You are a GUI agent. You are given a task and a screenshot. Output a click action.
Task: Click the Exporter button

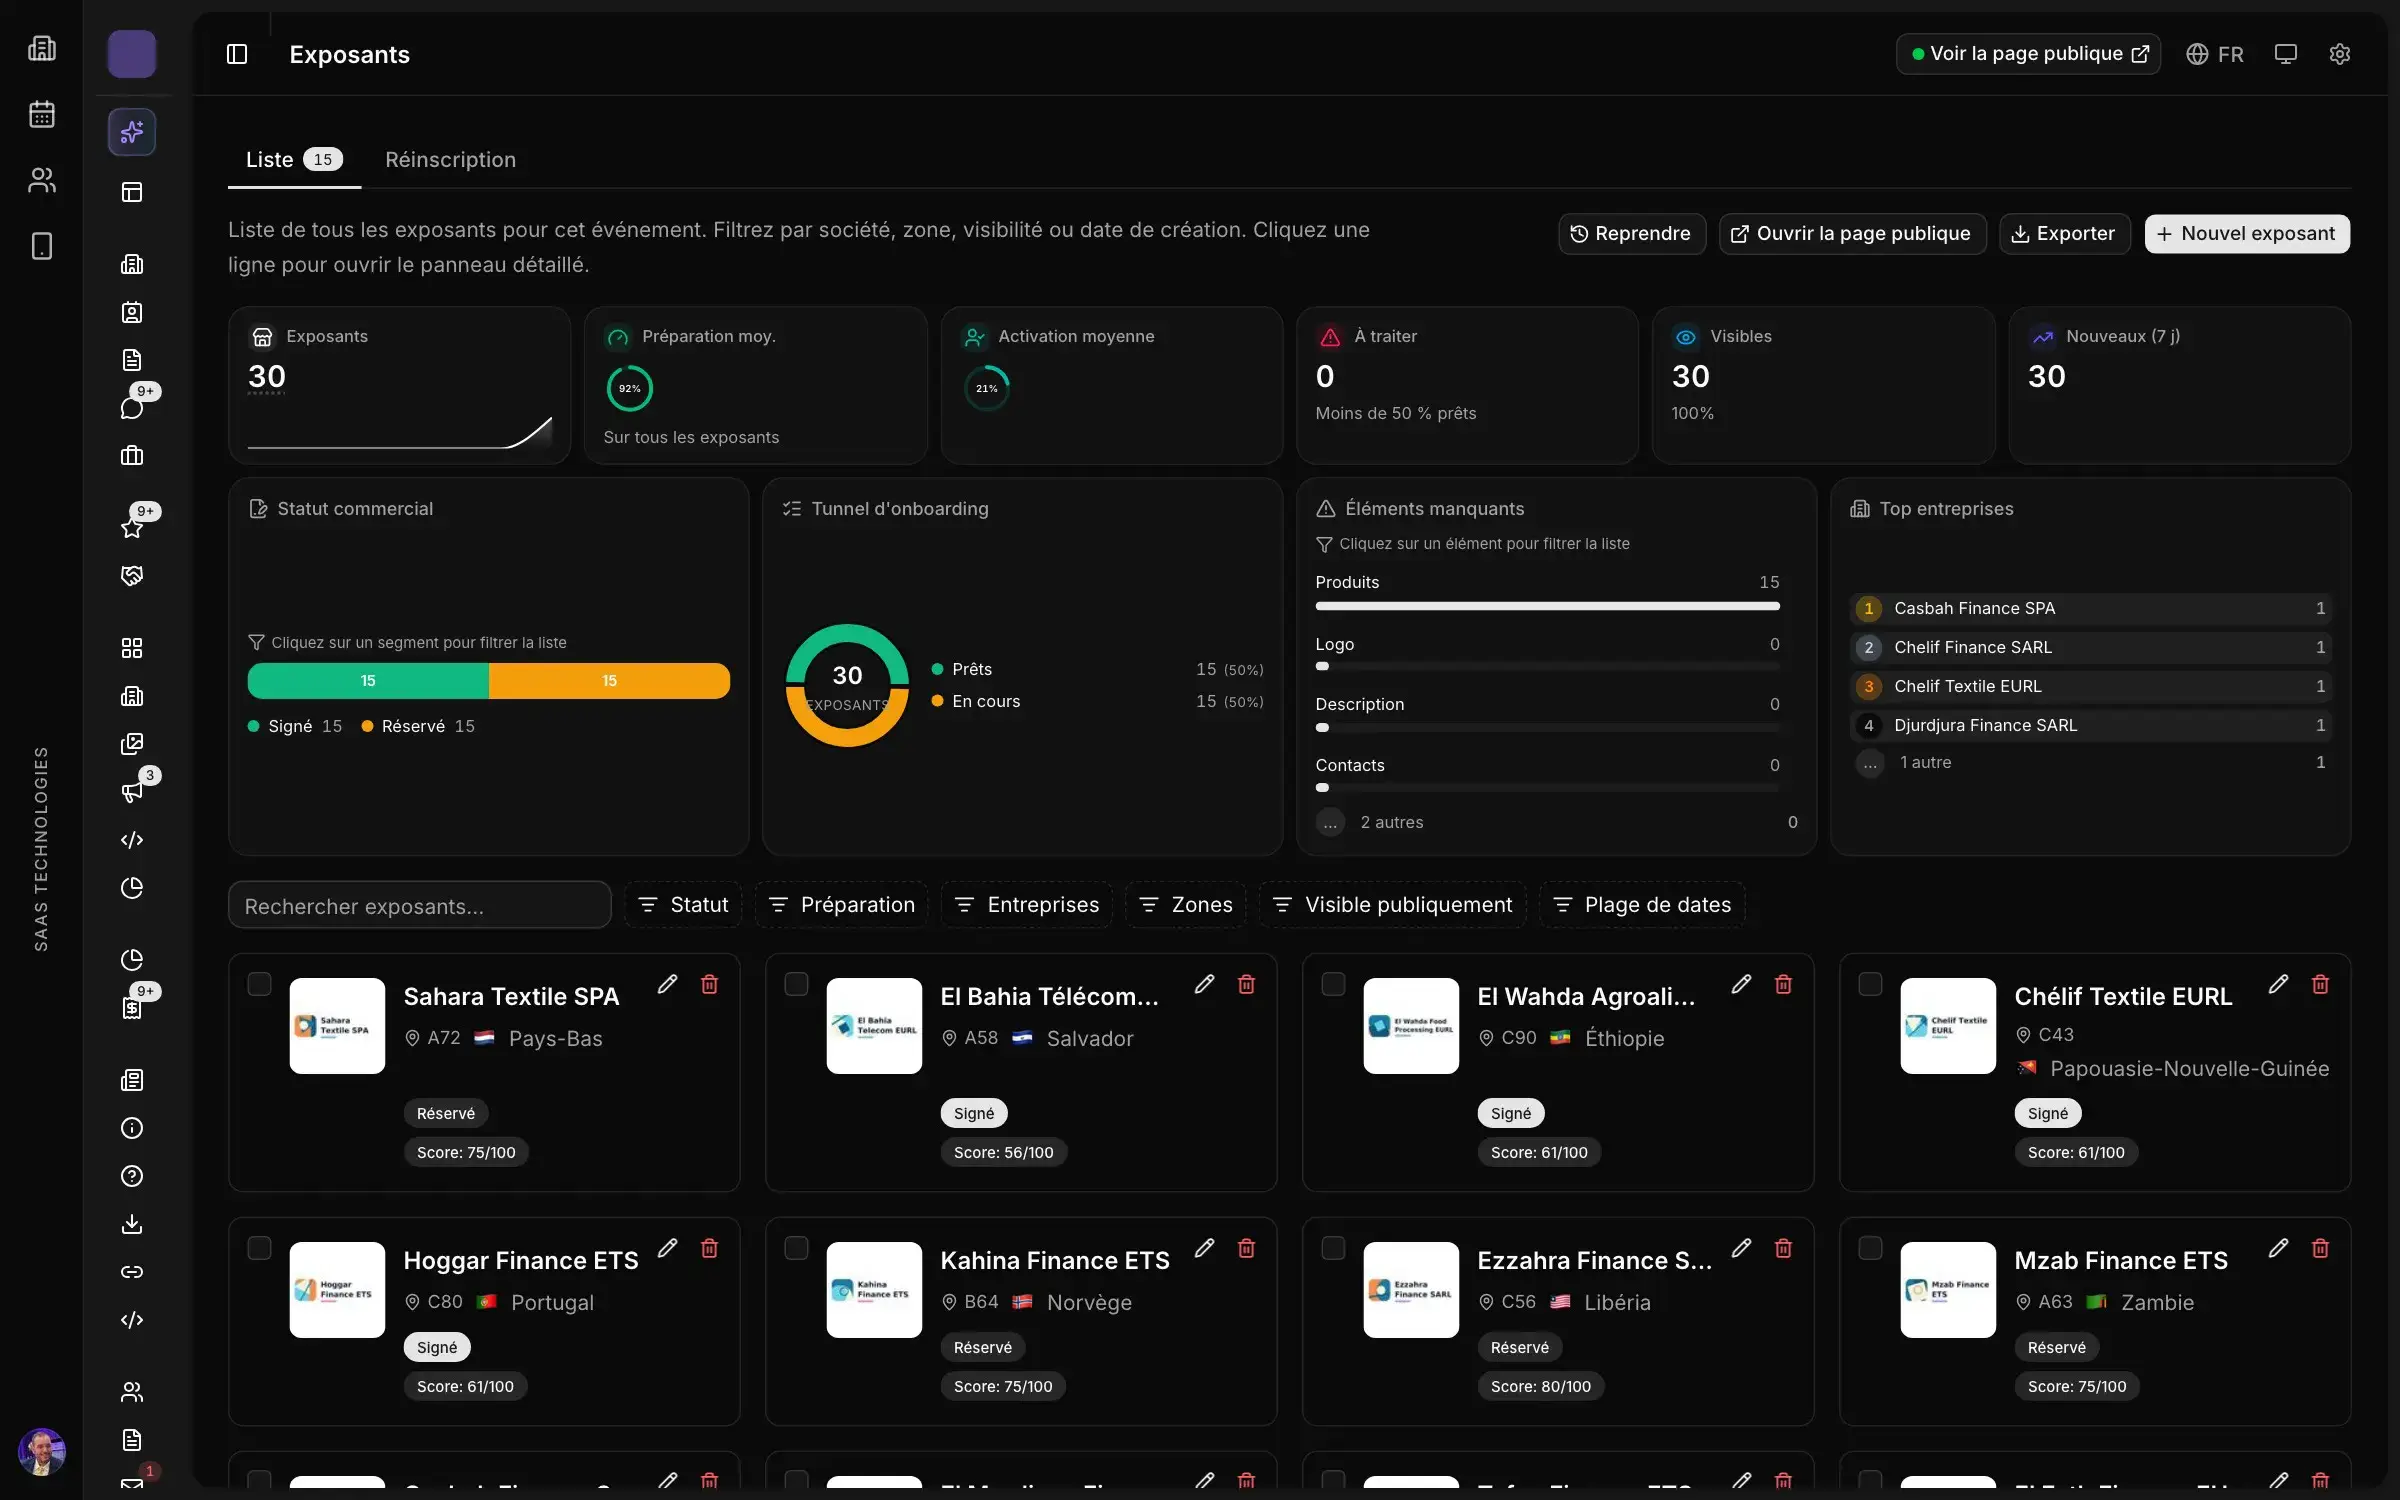tap(2064, 234)
